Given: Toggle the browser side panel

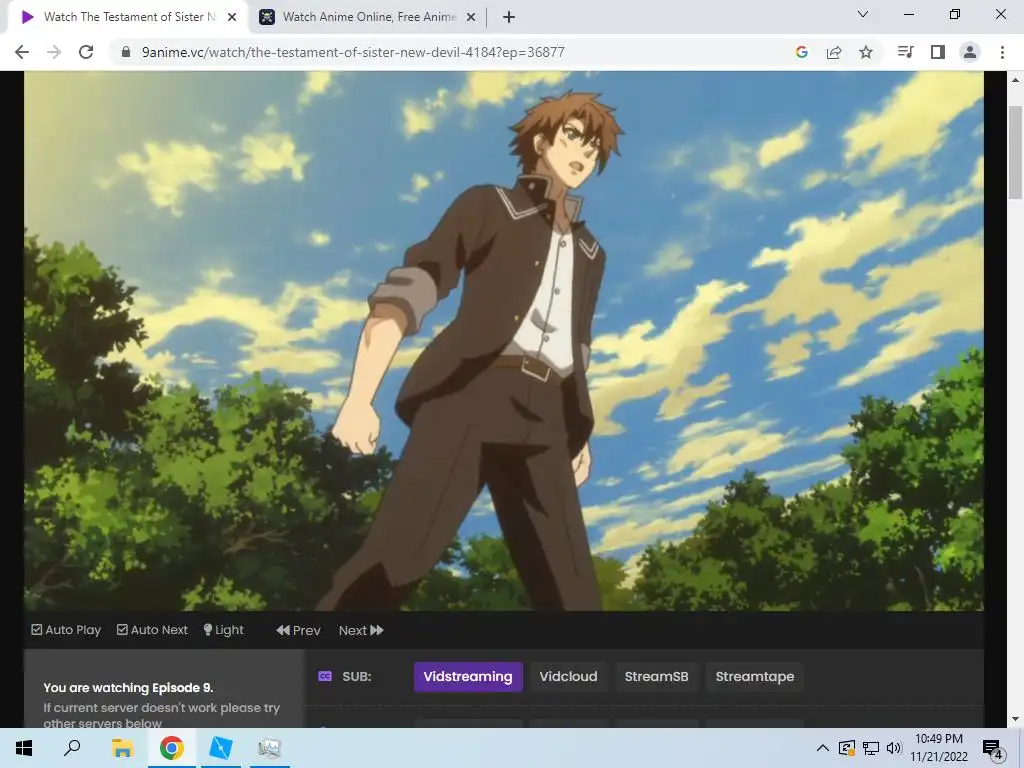Looking at the screenshot, I should 938,52.
